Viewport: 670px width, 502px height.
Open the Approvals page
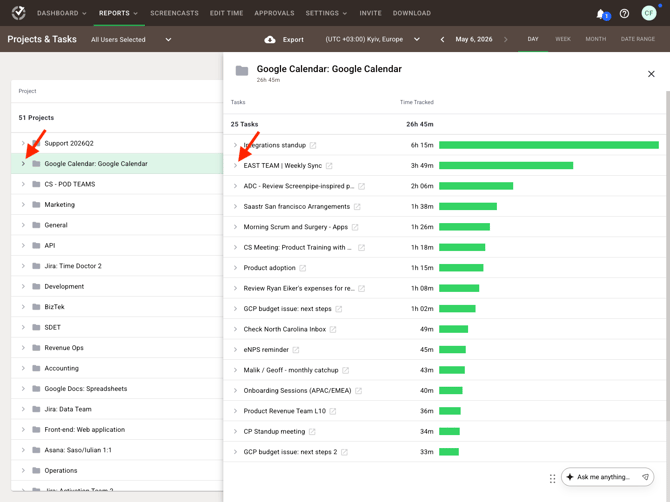pyautogui.click(x=274, y=13)
